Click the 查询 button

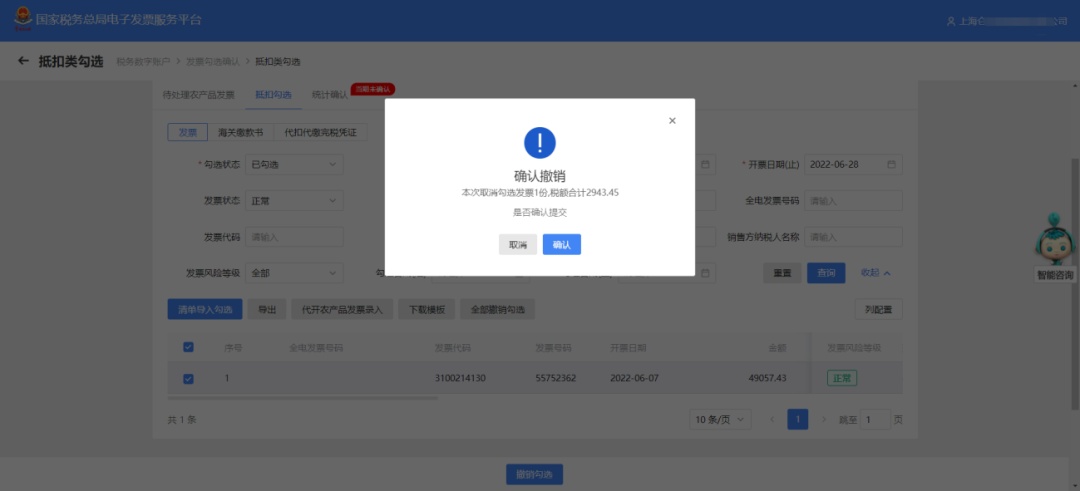tap(826, 273)
